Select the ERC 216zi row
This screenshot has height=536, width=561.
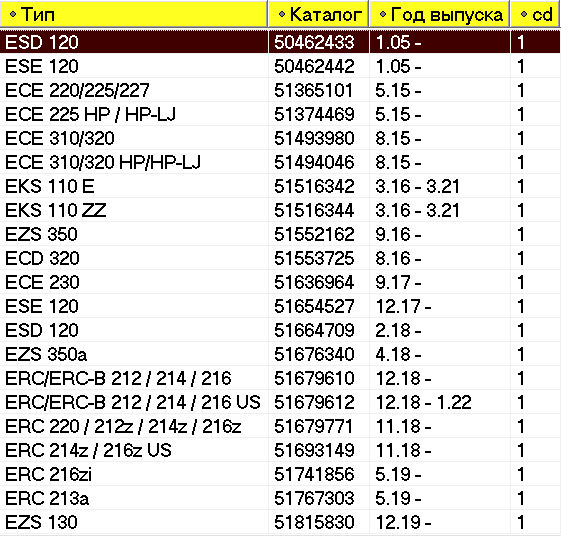pyautogui.click(x=280, y=474)
